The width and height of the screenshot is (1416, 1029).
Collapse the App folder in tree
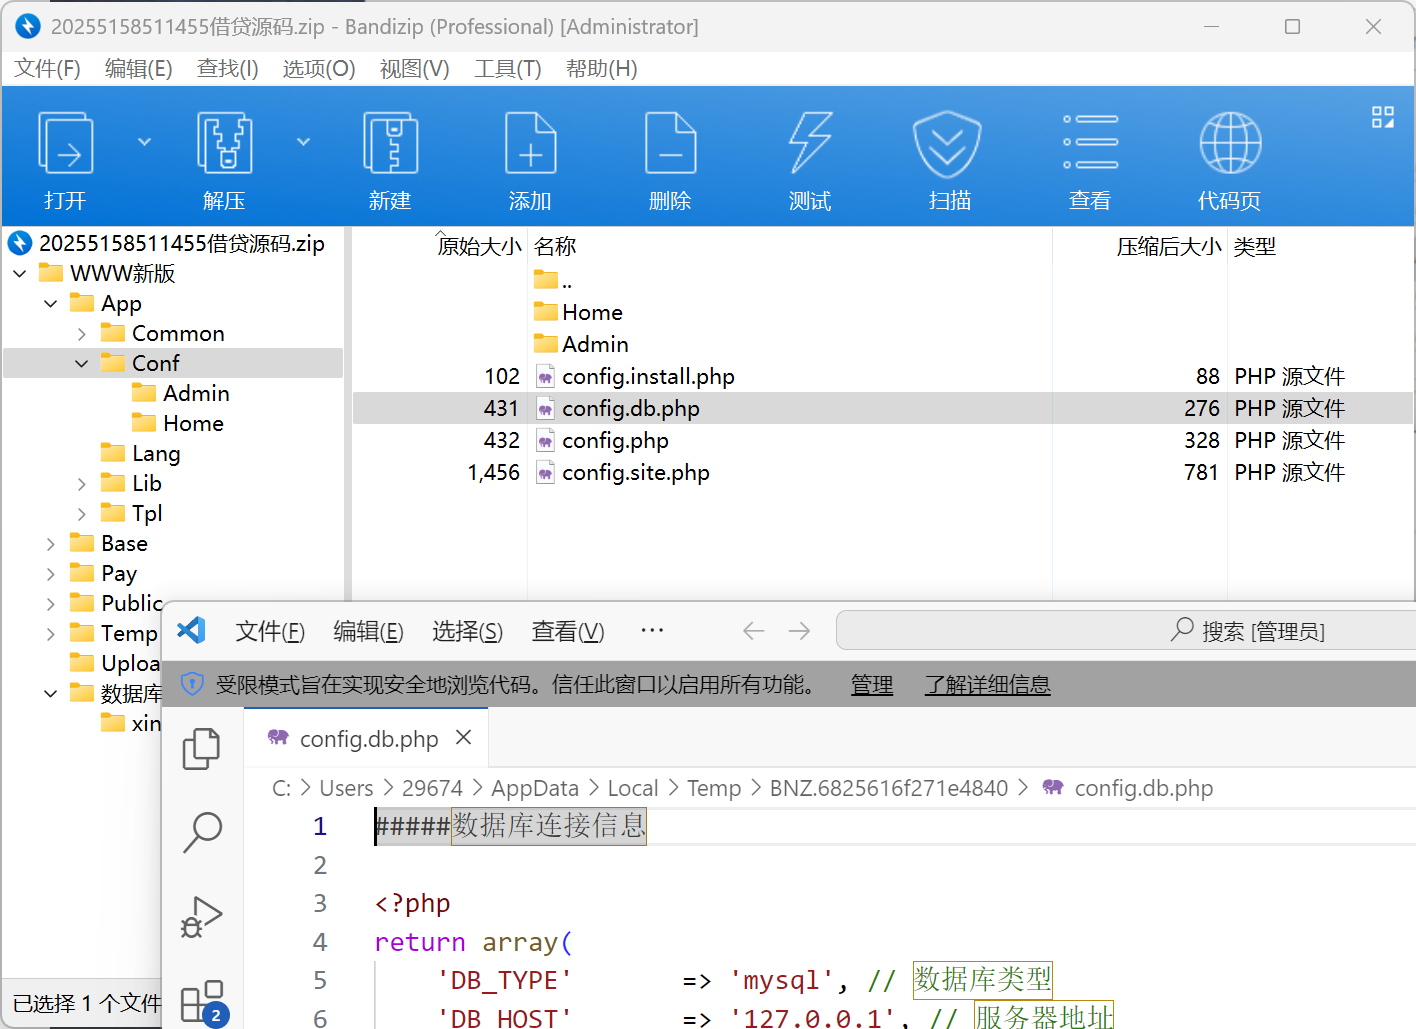point(51,303)
